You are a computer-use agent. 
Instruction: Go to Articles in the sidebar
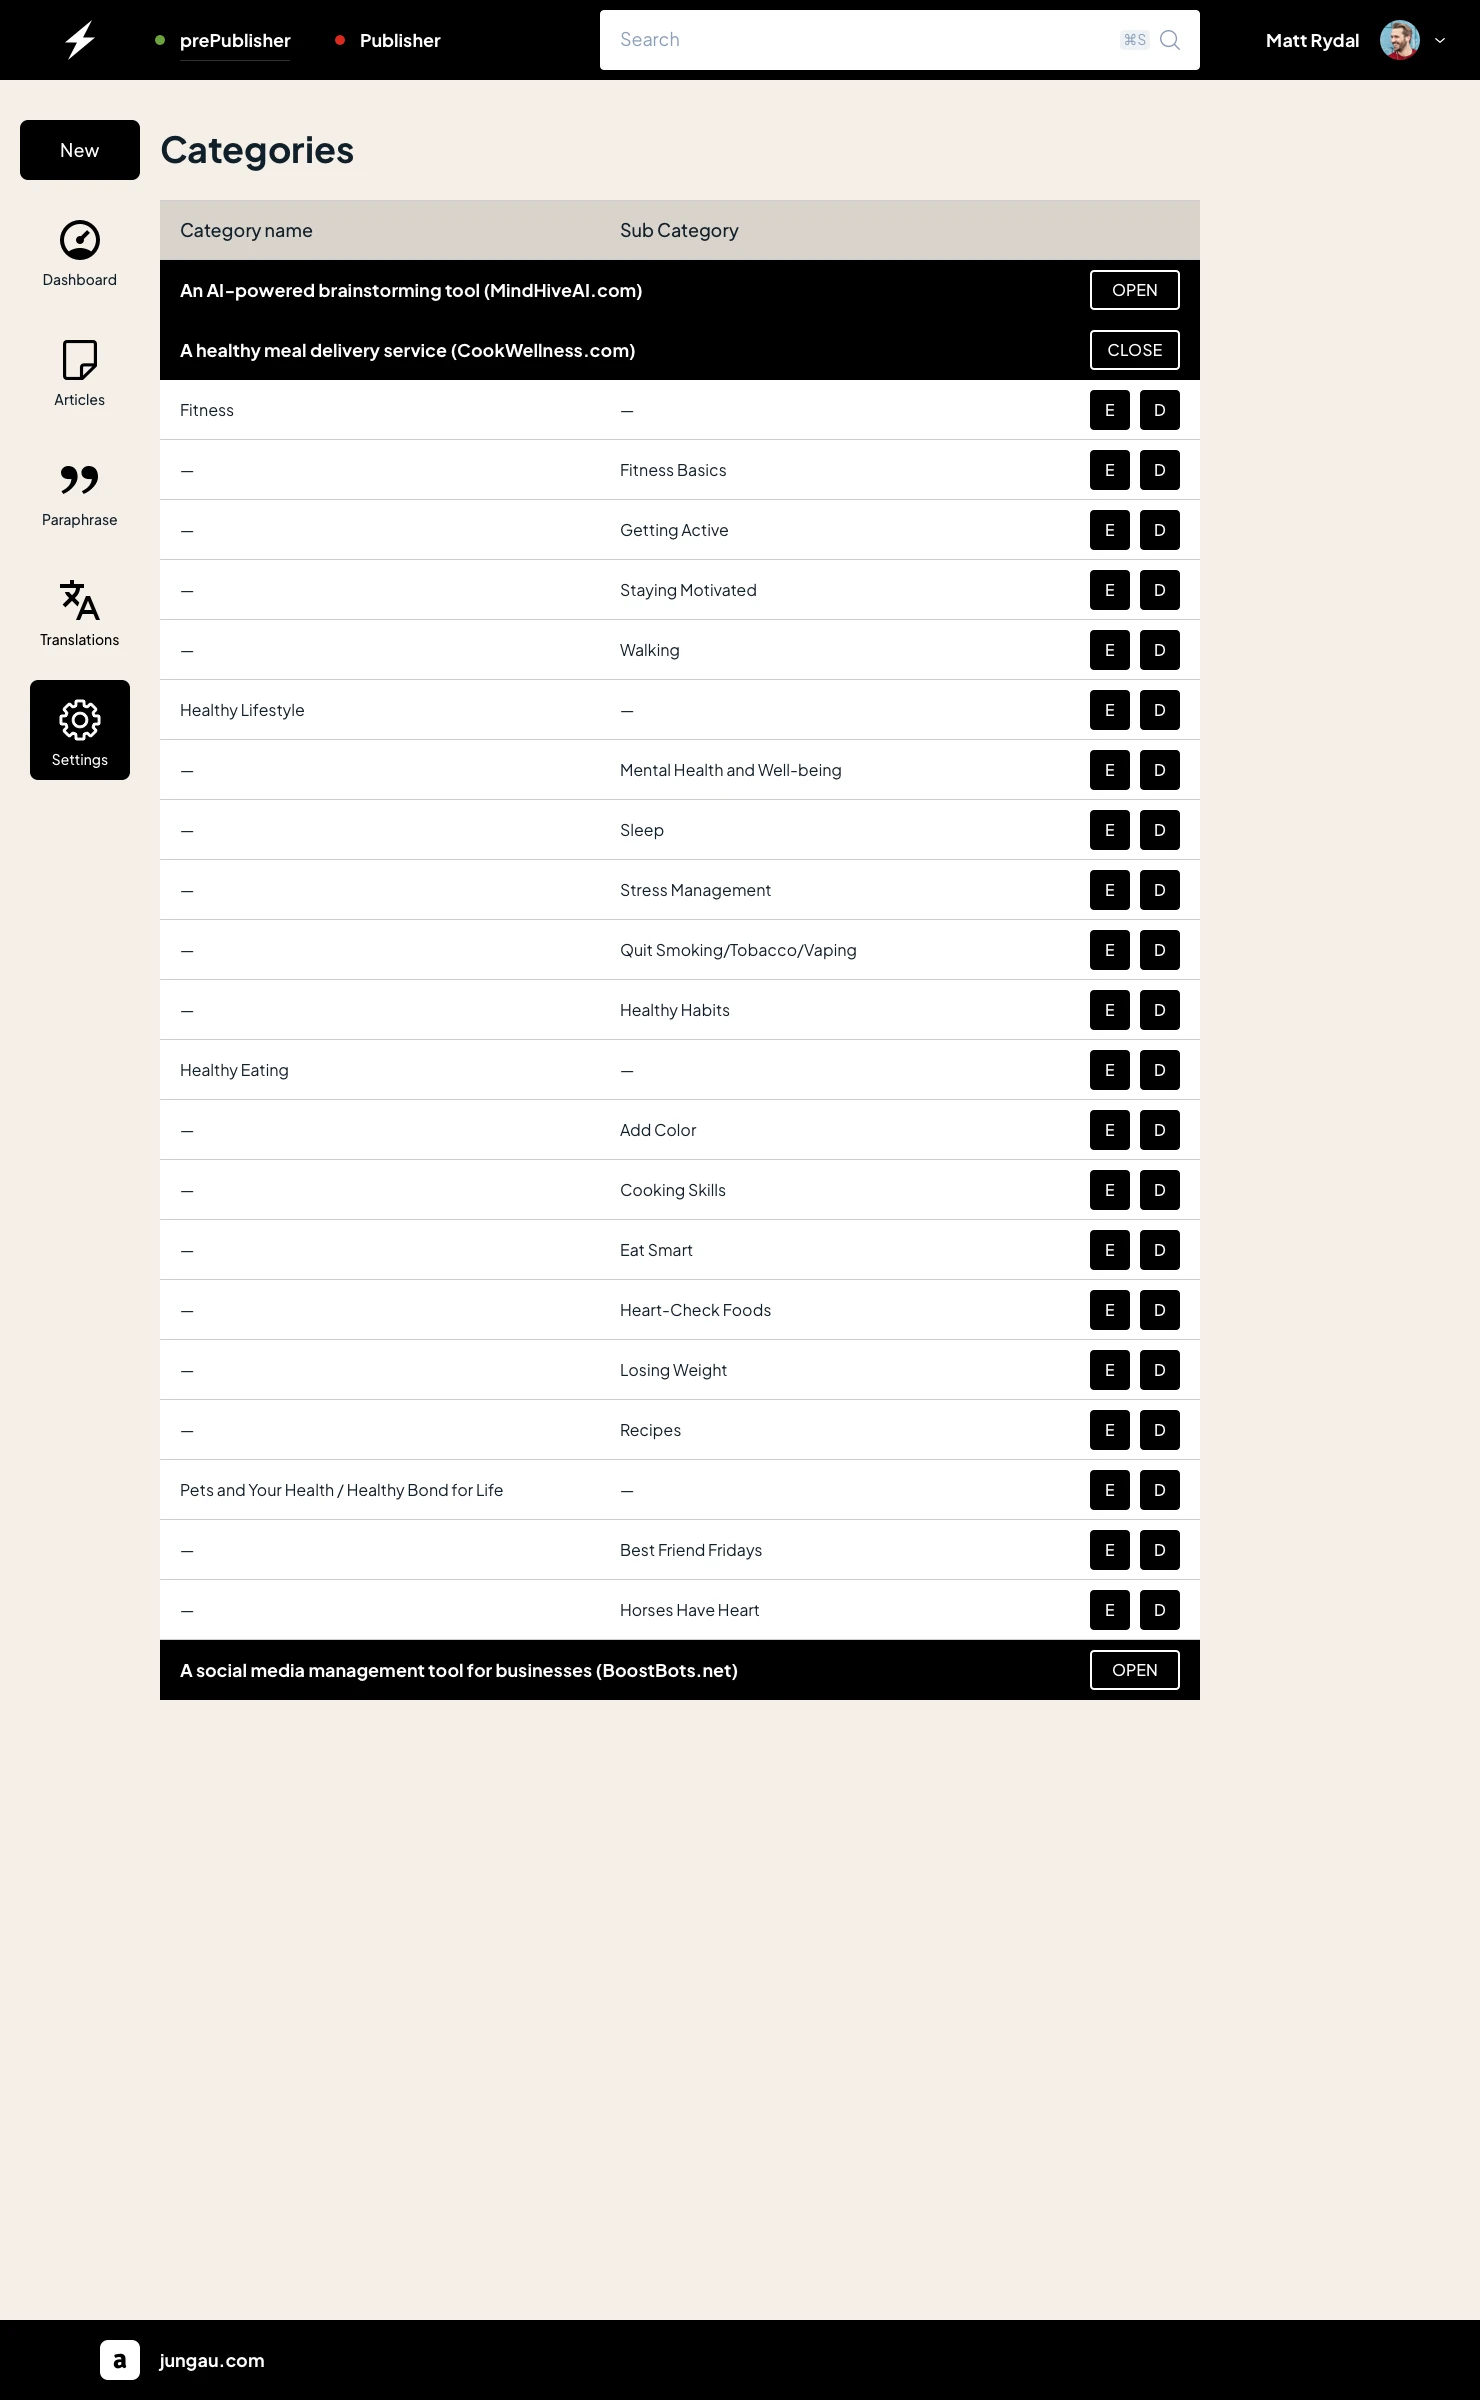click(x=80, y=375)
